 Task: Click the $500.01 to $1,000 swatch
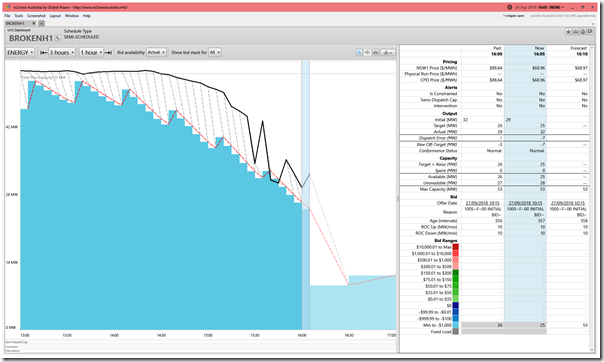click(456, 260)
